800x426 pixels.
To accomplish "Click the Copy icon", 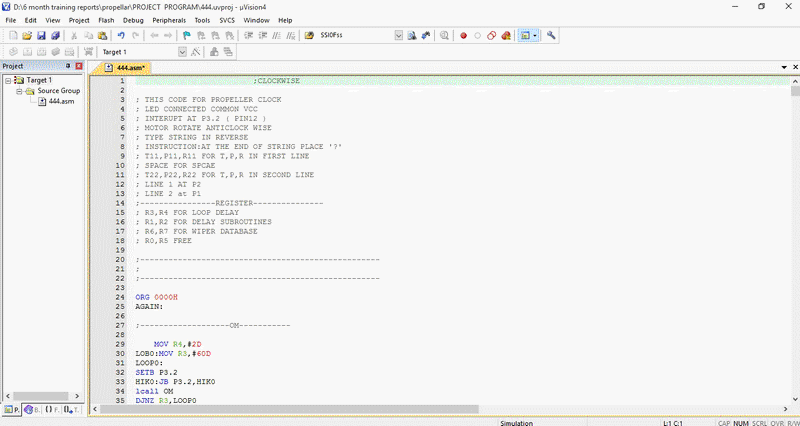I will (88, 36).
